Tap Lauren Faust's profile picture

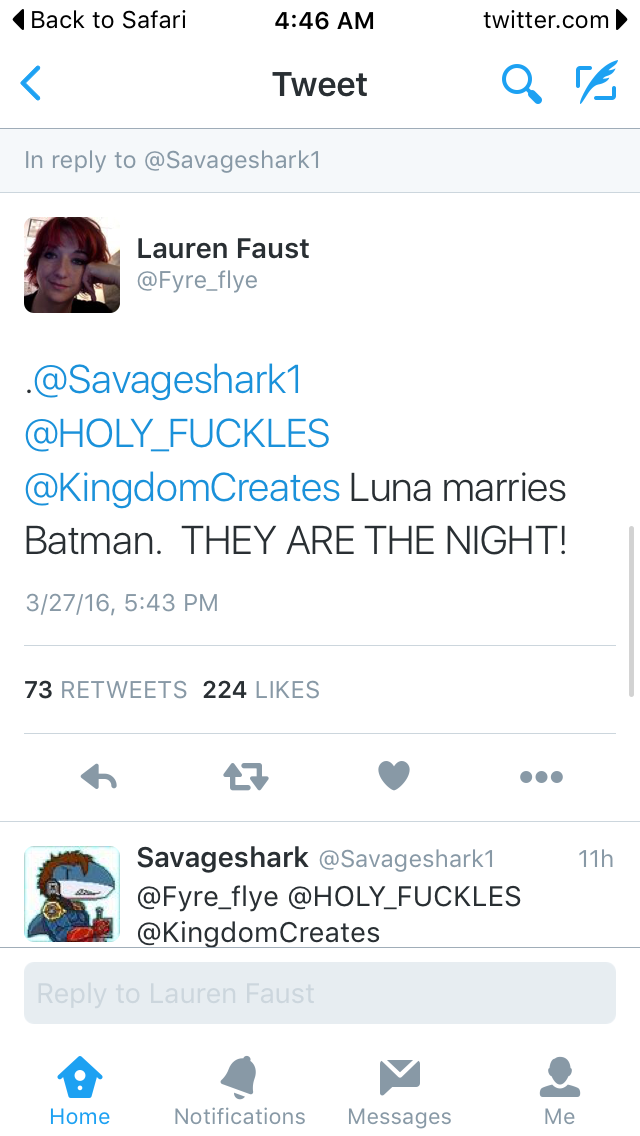(x=72, y=265)
